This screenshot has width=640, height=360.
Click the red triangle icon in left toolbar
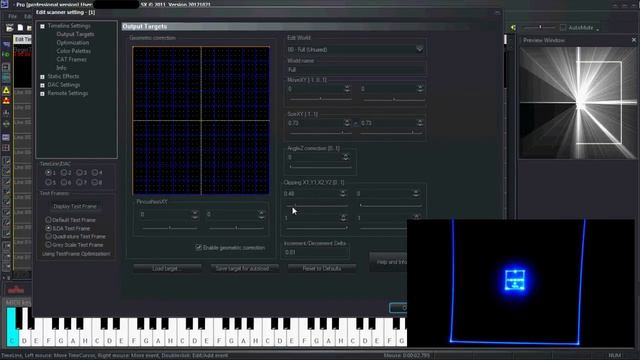click(6, 100)
